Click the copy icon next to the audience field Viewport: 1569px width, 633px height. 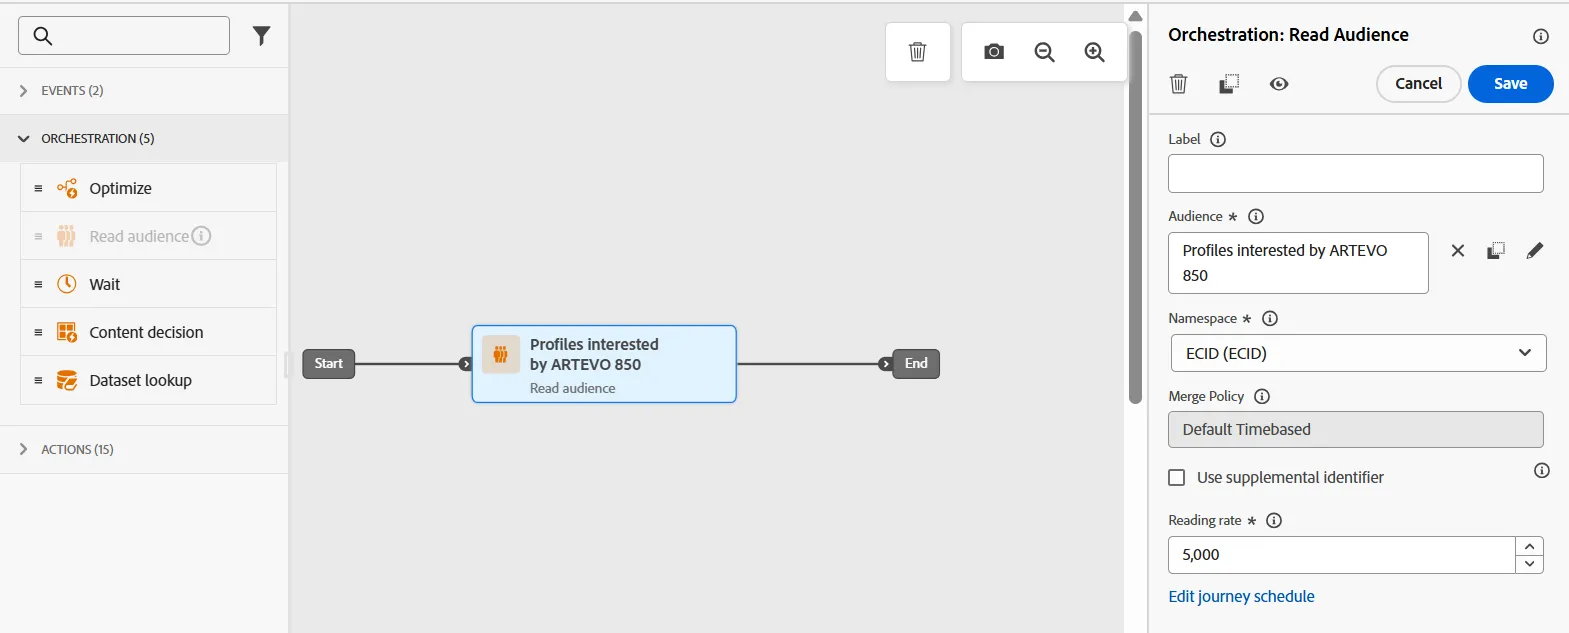click(1496, 251)
